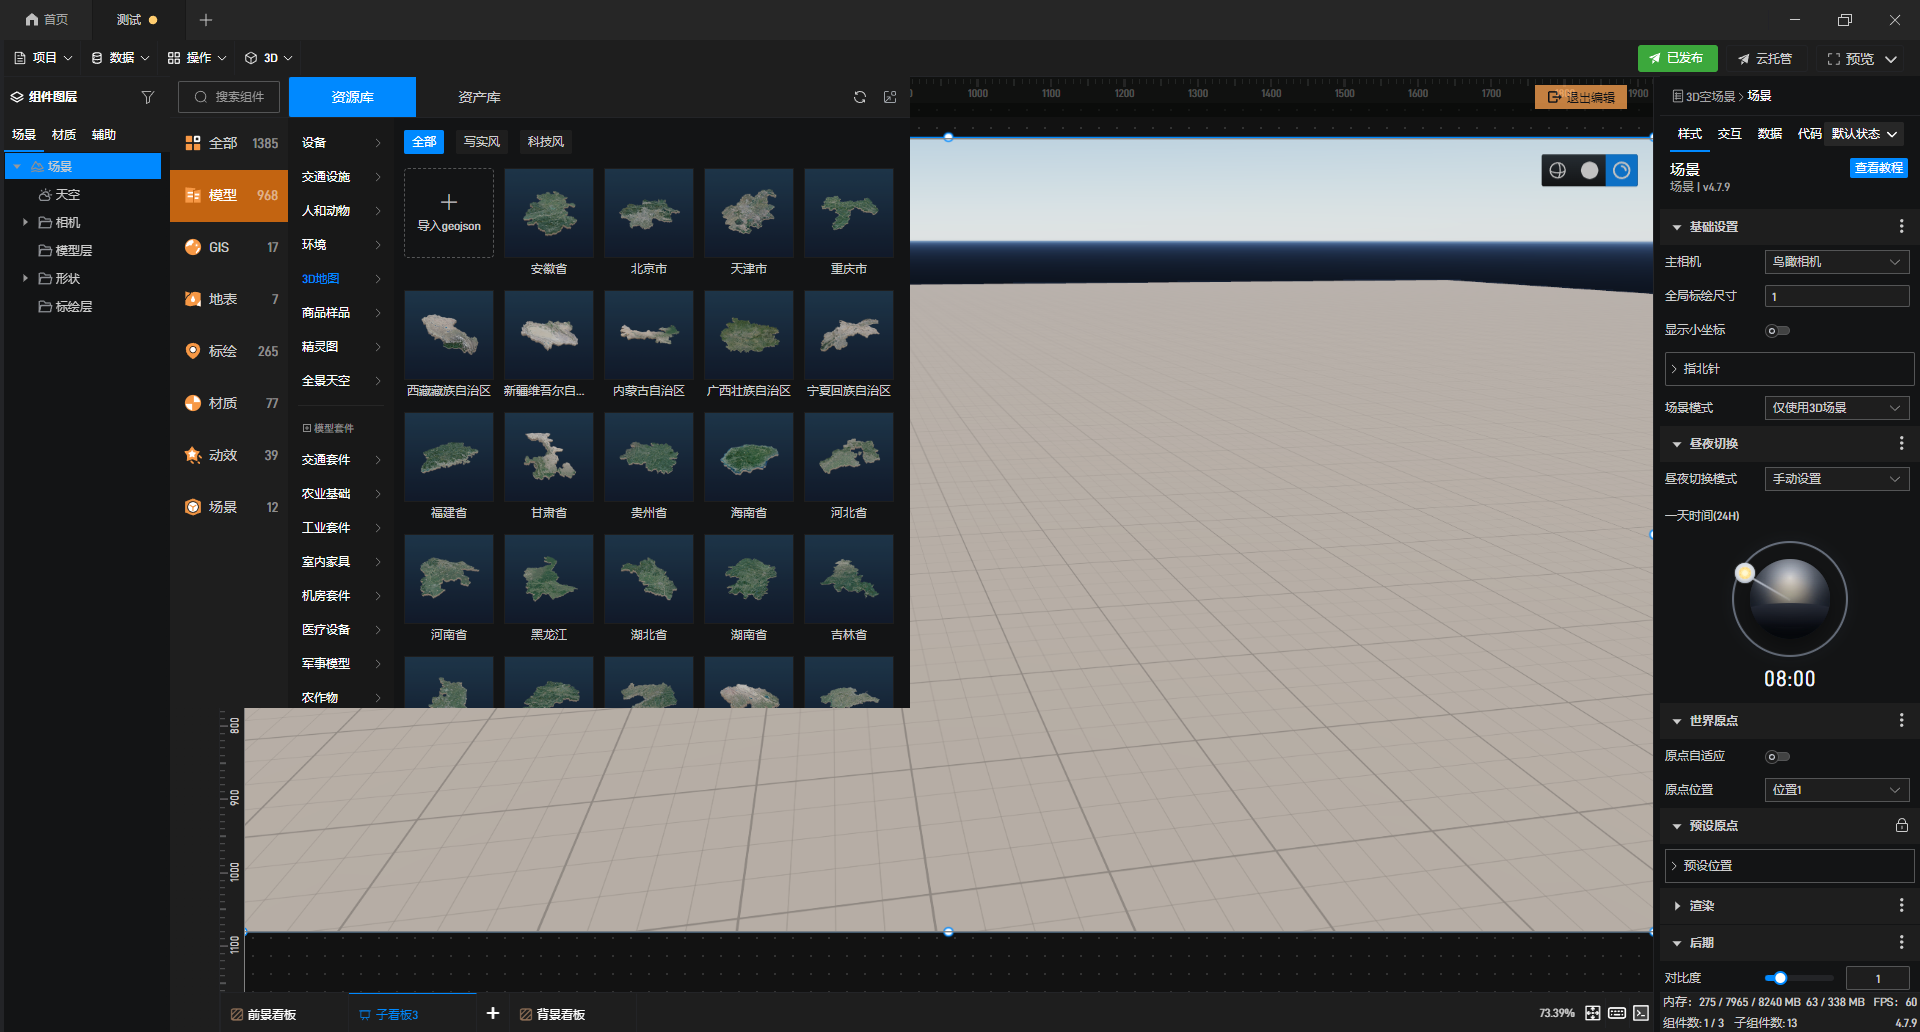Switch to the 资产库 tab
The height and width of the screenshot is (1032, 1920).
[479, 97]
